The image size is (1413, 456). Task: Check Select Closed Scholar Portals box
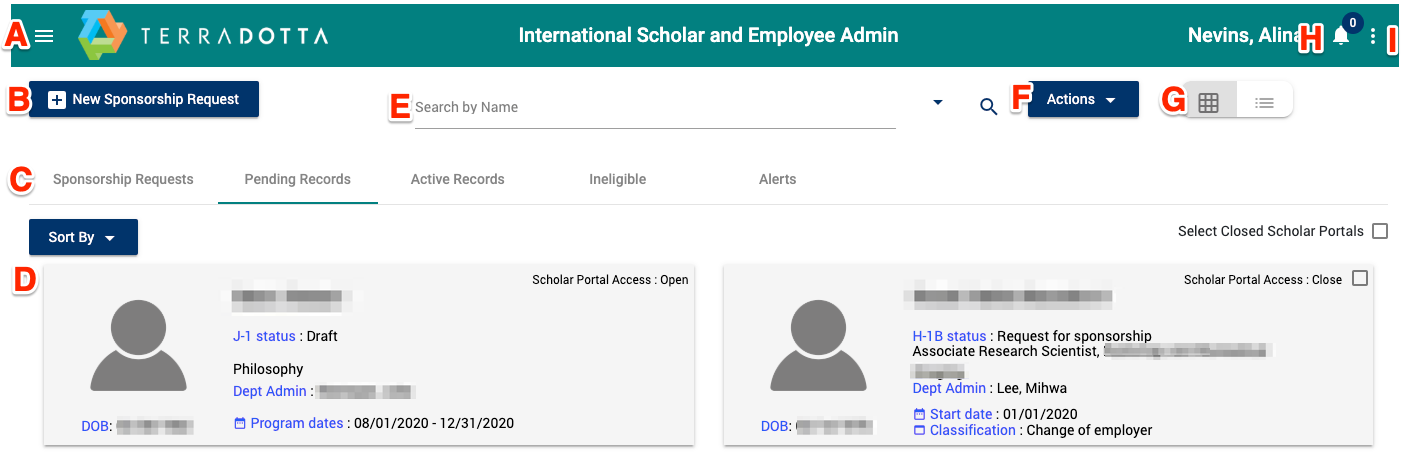click(1380, 231)
